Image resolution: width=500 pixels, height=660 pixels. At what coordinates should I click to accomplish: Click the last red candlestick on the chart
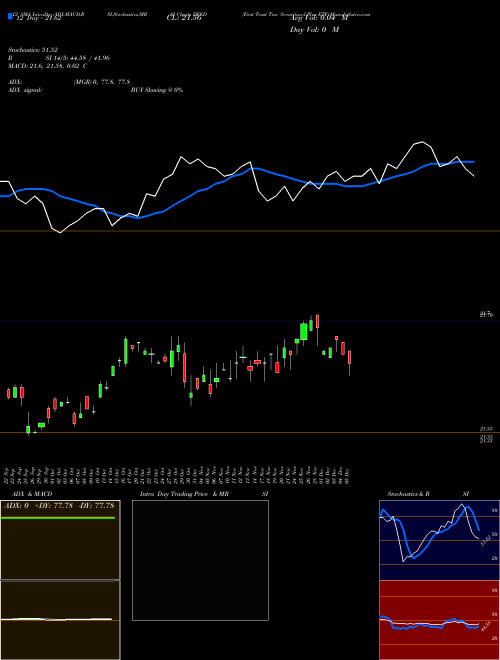point(349,360)
